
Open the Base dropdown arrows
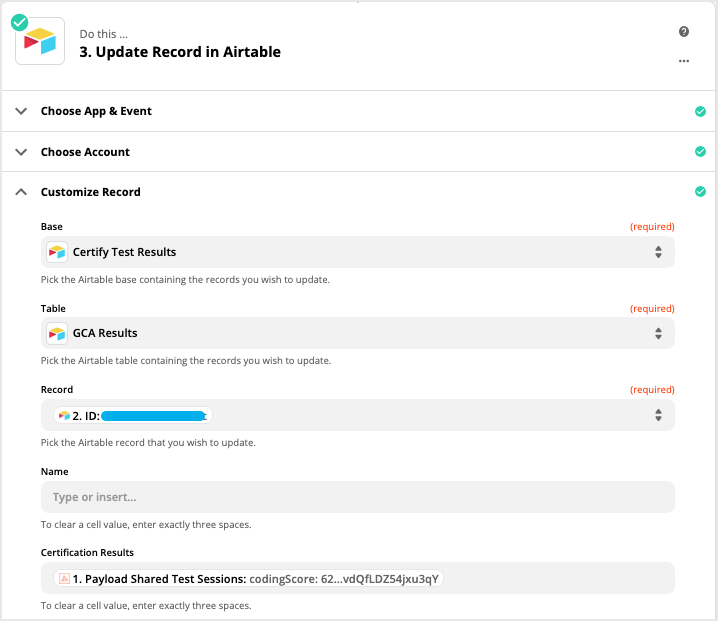pyautogui.click(x=658, y=252)
